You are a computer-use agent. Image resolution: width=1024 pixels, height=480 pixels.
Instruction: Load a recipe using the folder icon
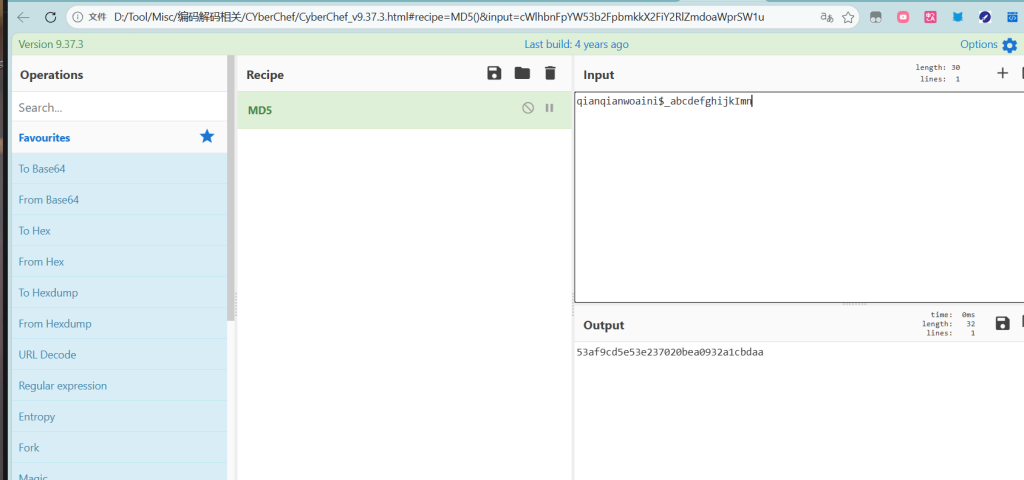coord(522,74)
